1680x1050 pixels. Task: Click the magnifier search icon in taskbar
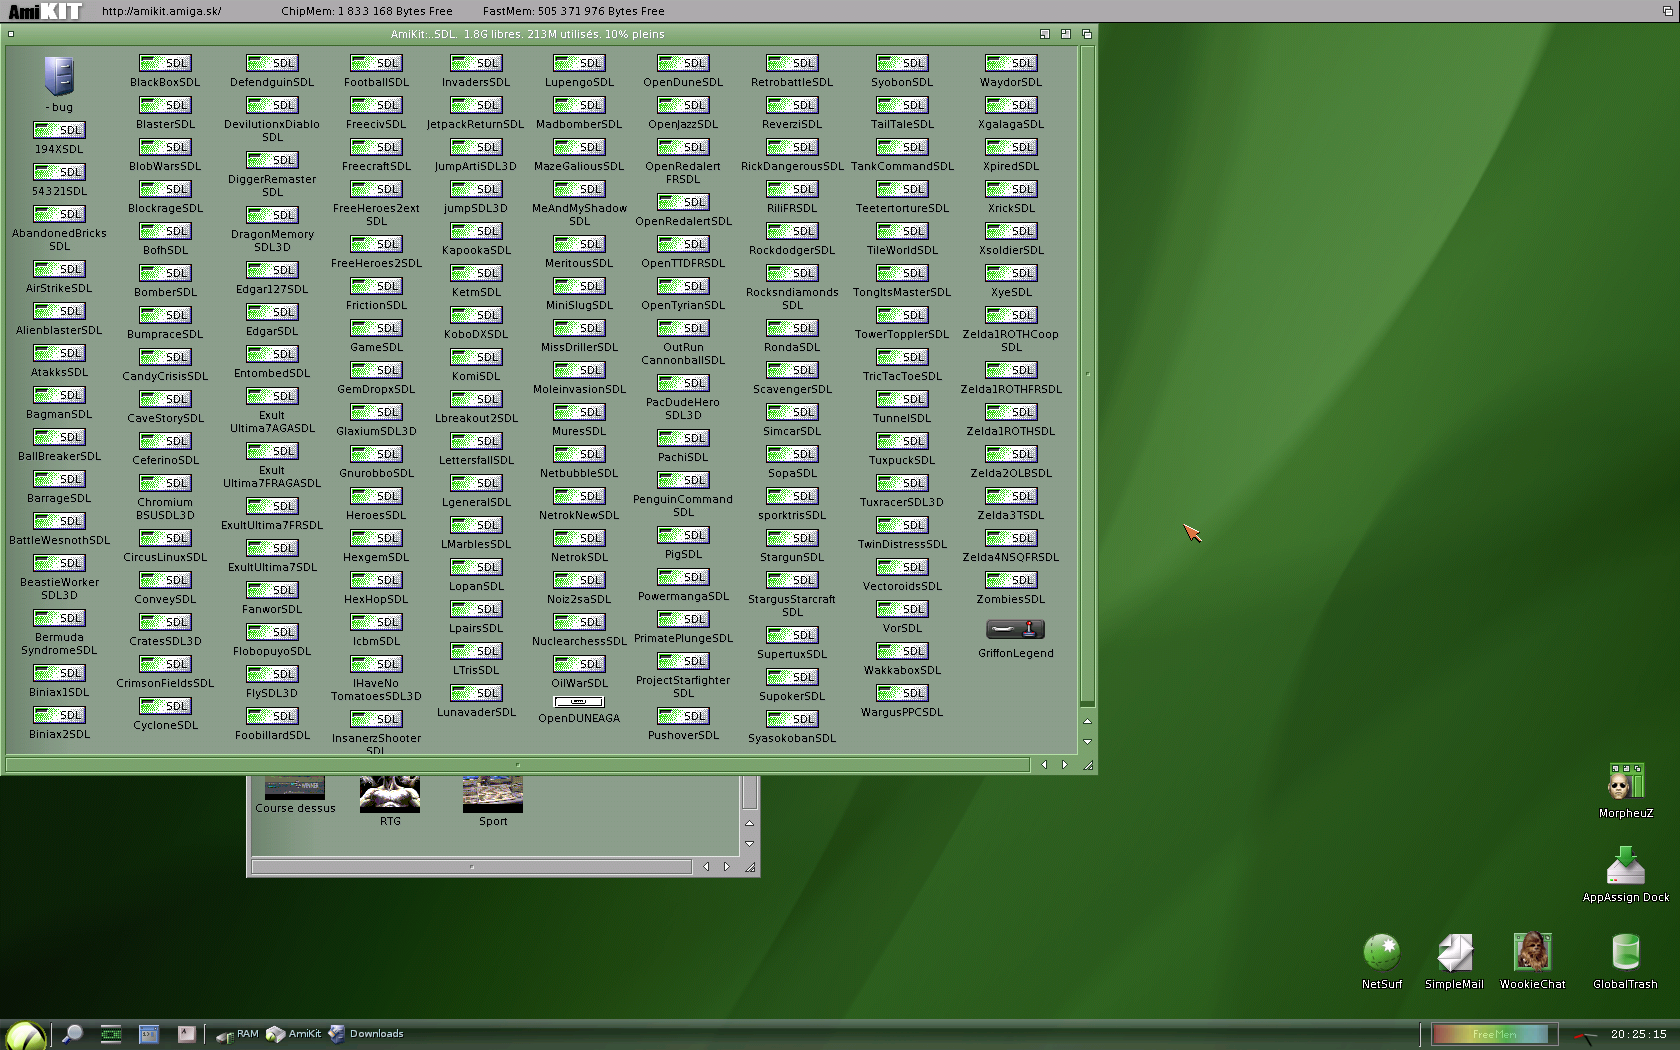72,1034
